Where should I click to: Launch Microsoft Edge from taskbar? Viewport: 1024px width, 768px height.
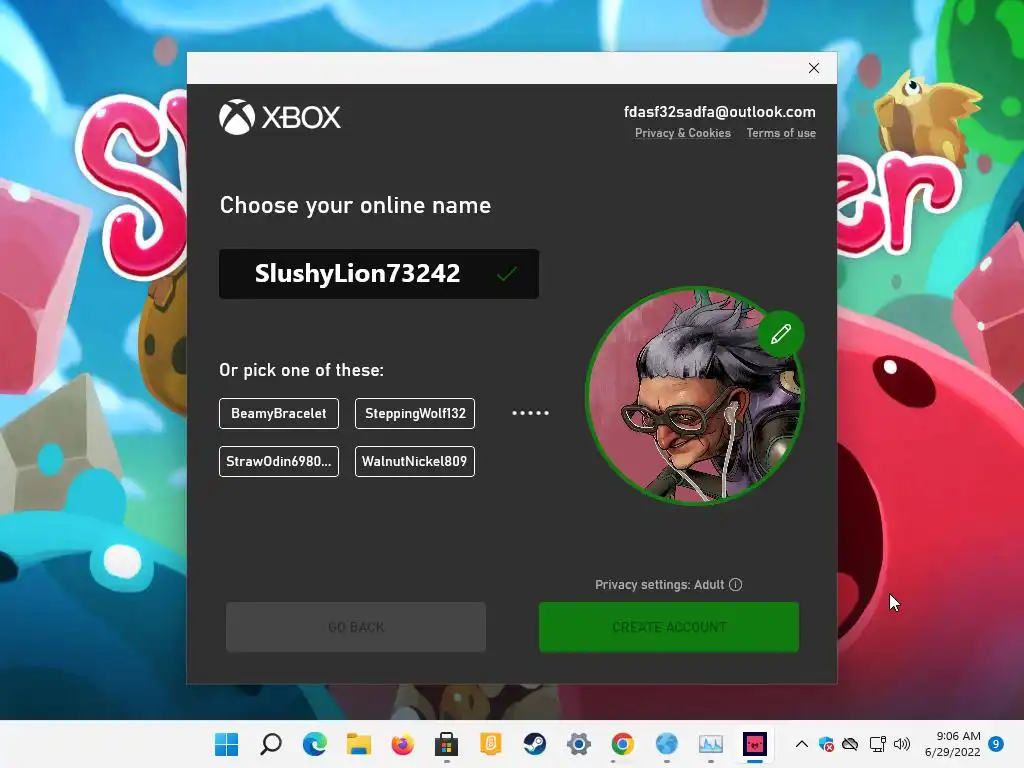pyautogui.click(x=314, y=744)
